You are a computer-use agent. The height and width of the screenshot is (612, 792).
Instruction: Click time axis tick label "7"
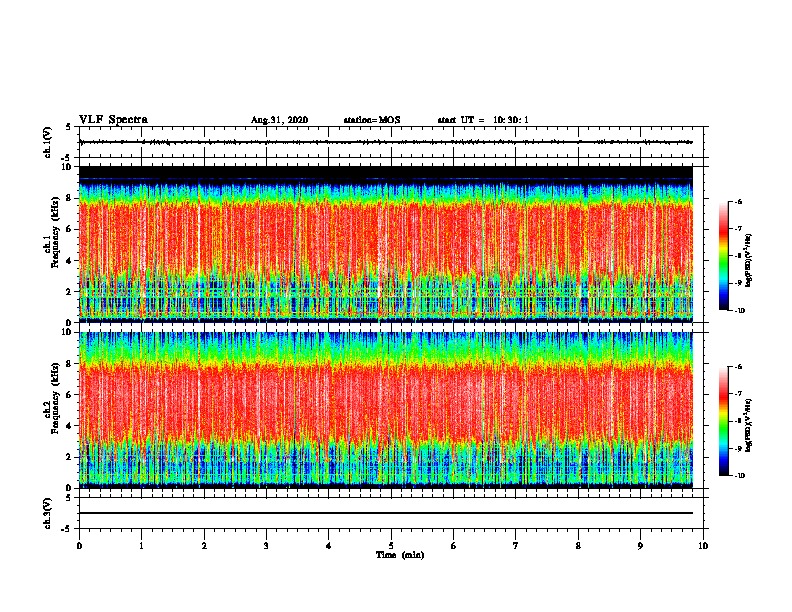[x=516, y=546]
